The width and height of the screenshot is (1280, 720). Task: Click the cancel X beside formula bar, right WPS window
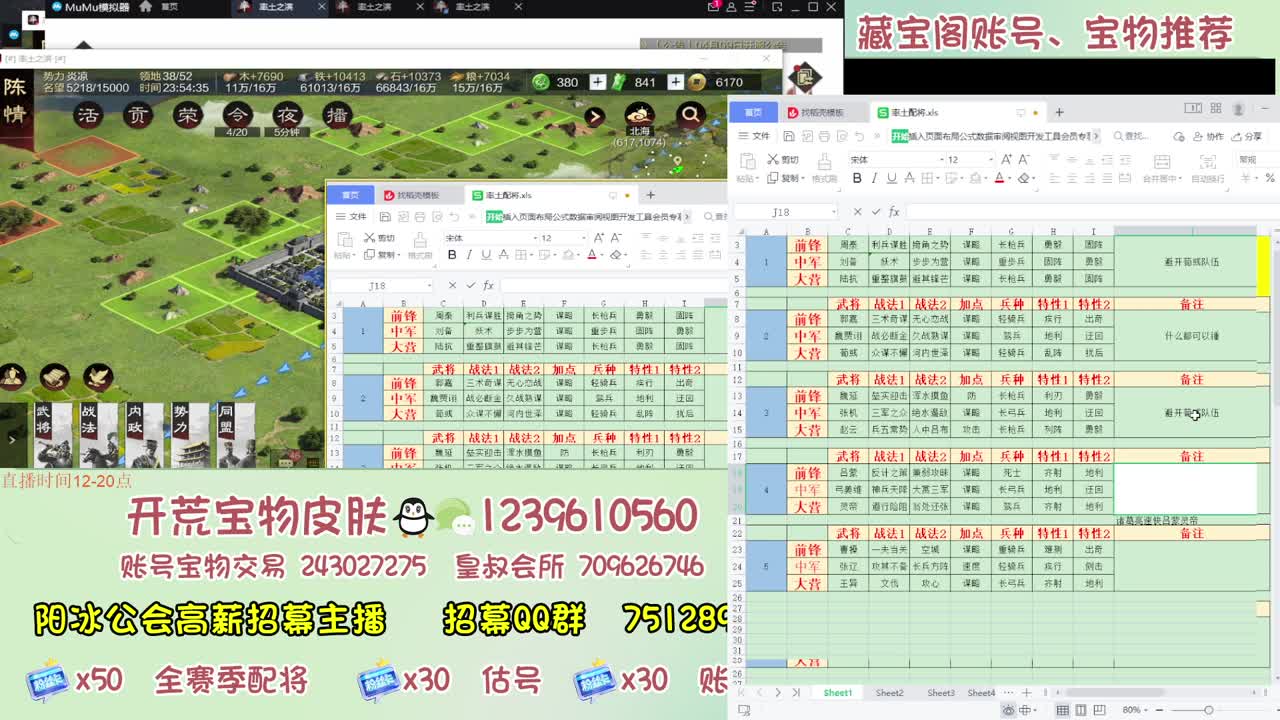[x=857, y=212]
